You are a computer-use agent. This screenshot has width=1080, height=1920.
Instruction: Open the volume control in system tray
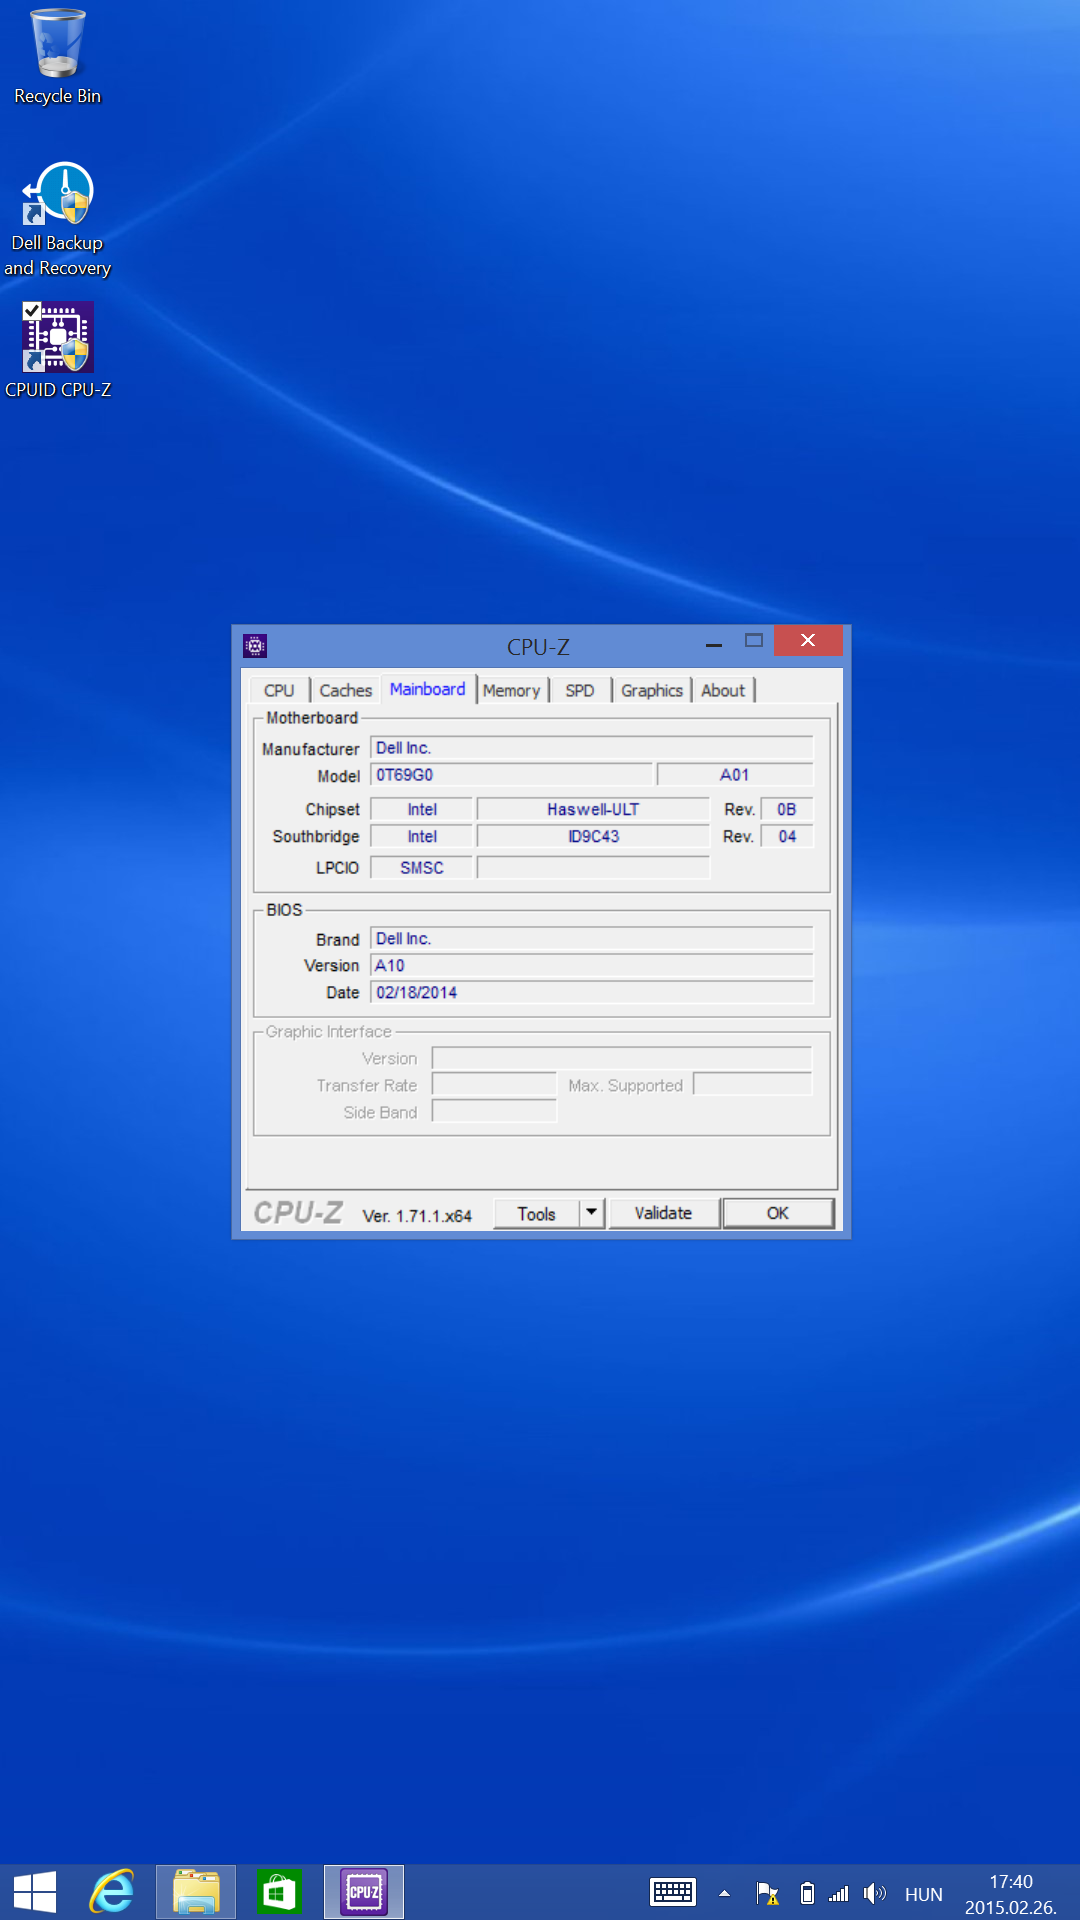(x=875, y=1893)
